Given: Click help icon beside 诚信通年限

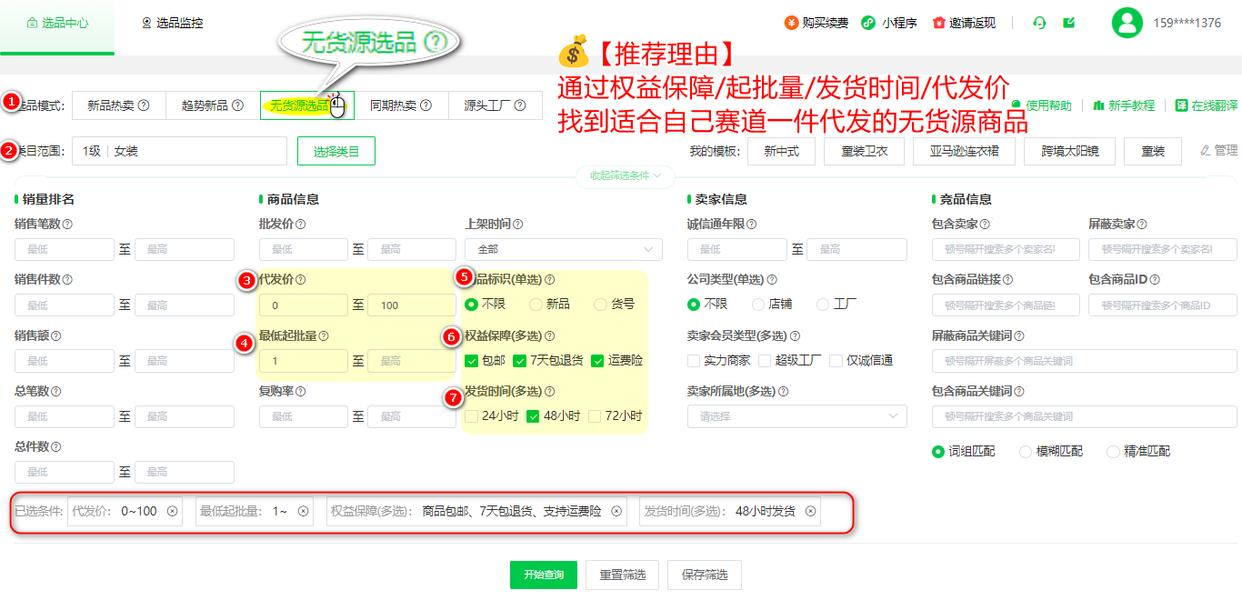Looking at the screenshot, I should 752,224.
